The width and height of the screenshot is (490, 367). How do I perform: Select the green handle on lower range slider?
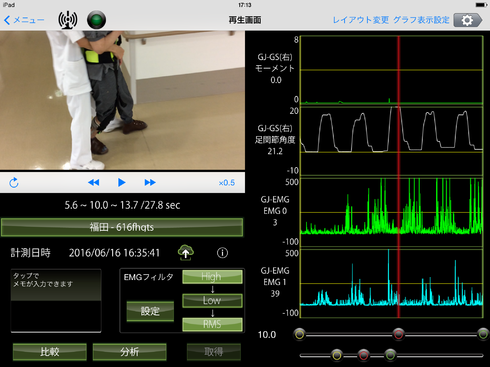point(390,355)
